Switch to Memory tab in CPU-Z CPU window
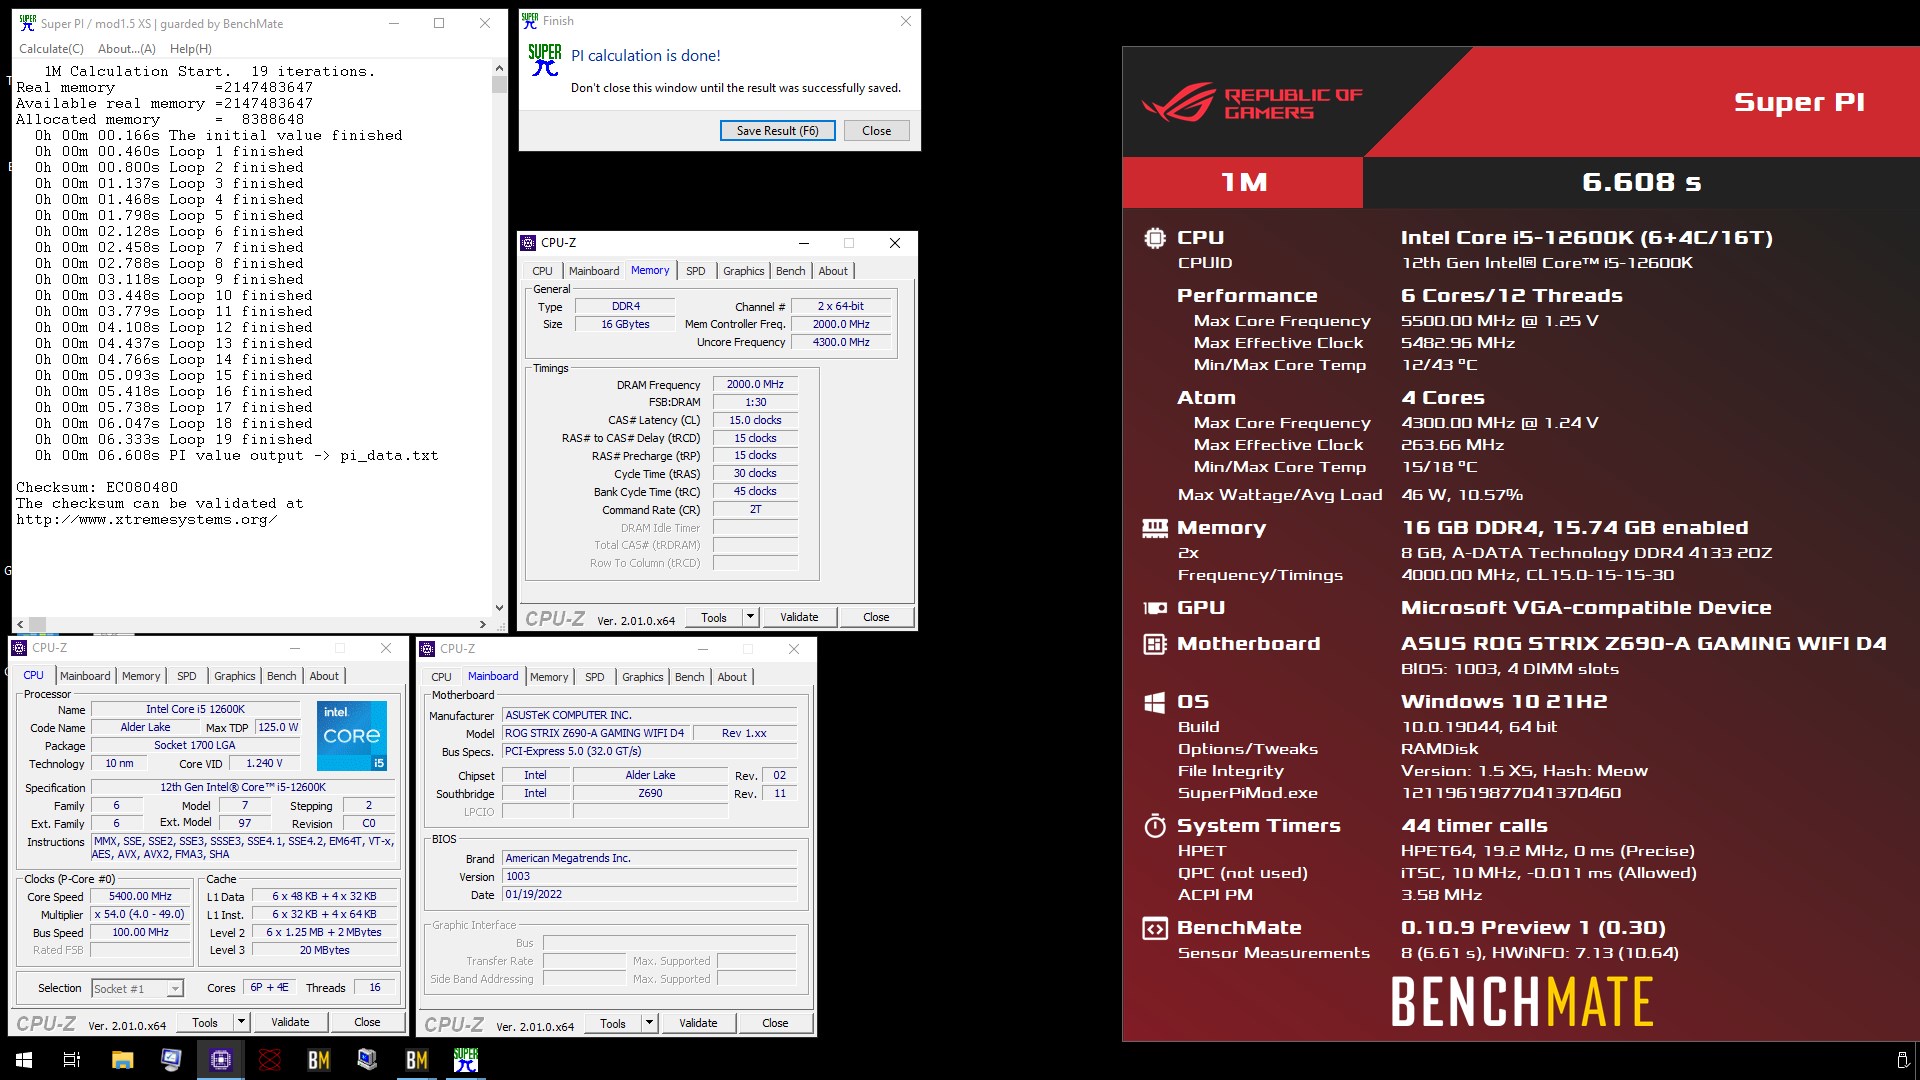This screenshot has width=1920, height=1080. [141, 676]
